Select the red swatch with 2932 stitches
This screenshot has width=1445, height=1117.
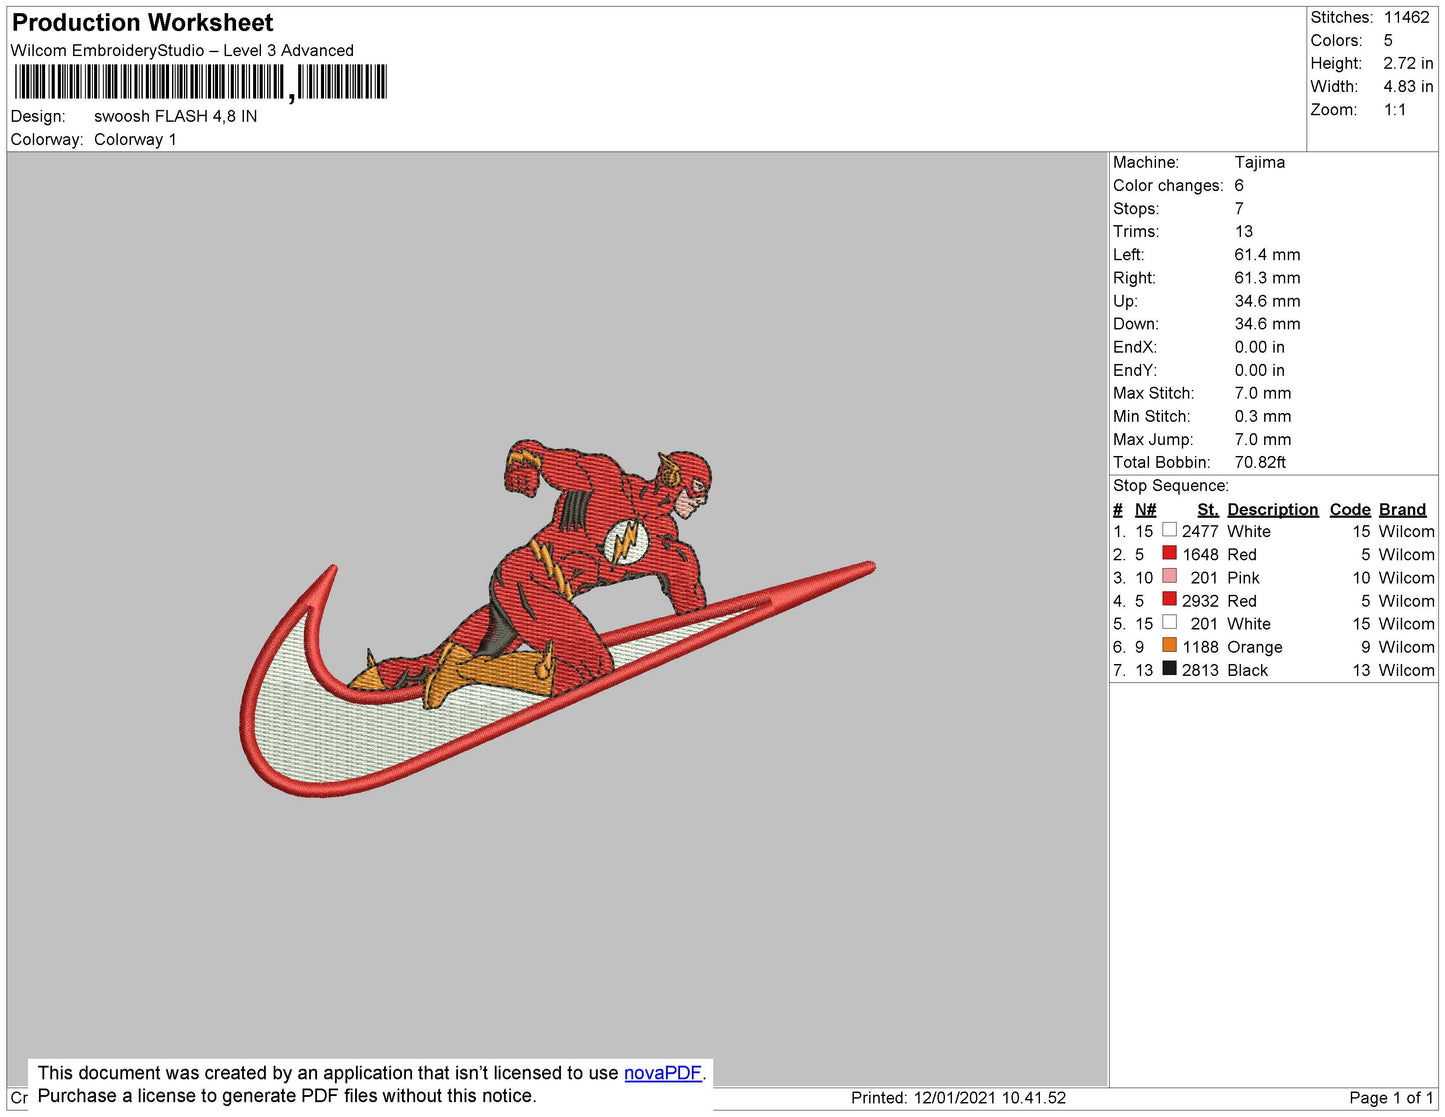1169,599
